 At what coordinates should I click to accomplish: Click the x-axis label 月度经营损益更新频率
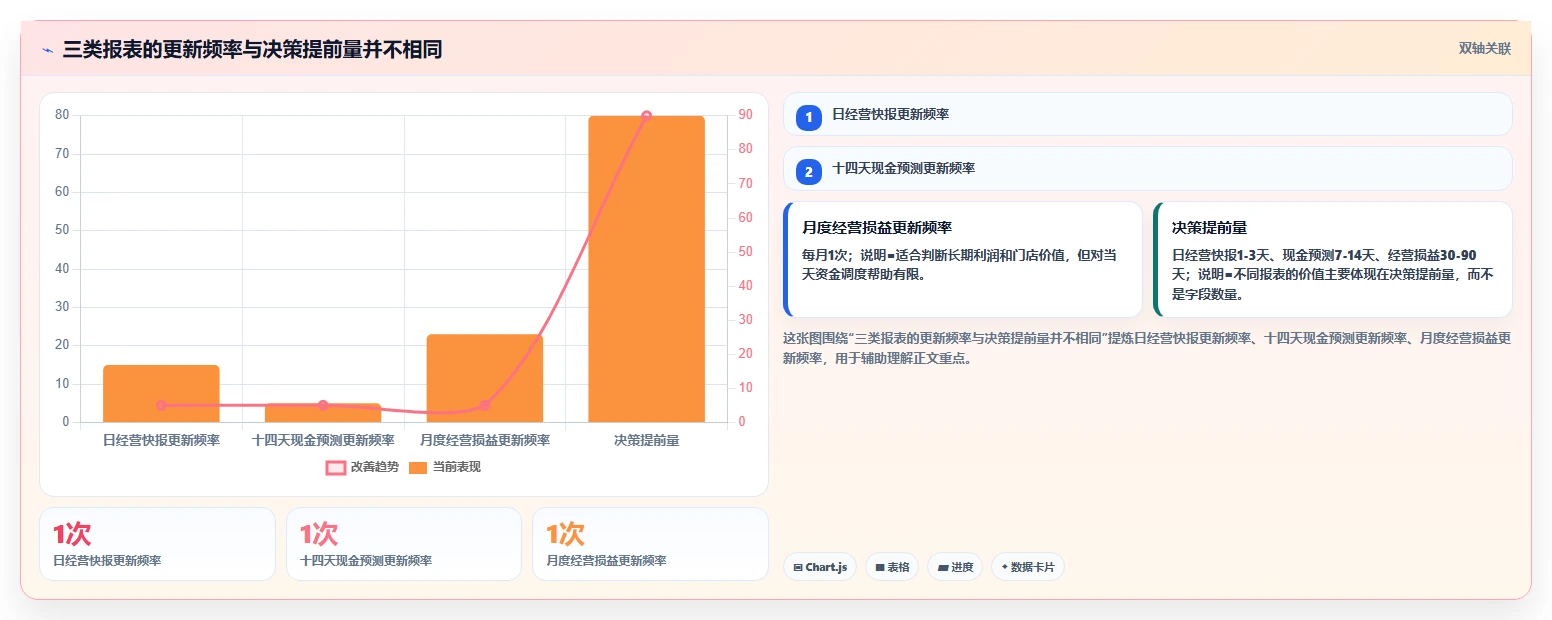click(x=485, y=440)
